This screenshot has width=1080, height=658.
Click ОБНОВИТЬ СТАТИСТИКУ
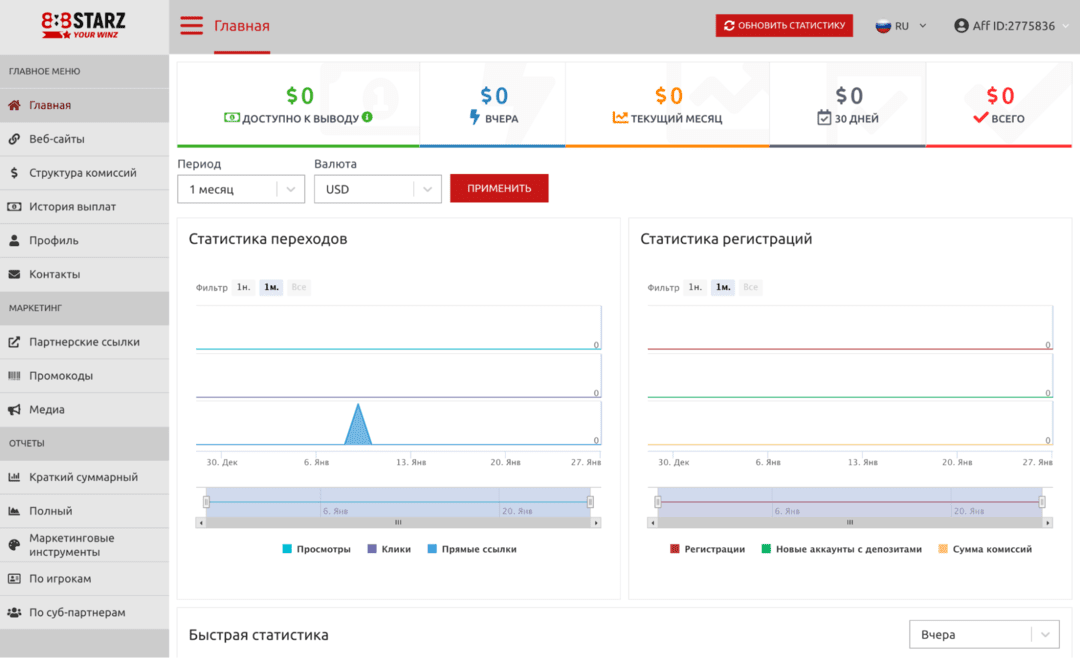click(x=784, y=25)
